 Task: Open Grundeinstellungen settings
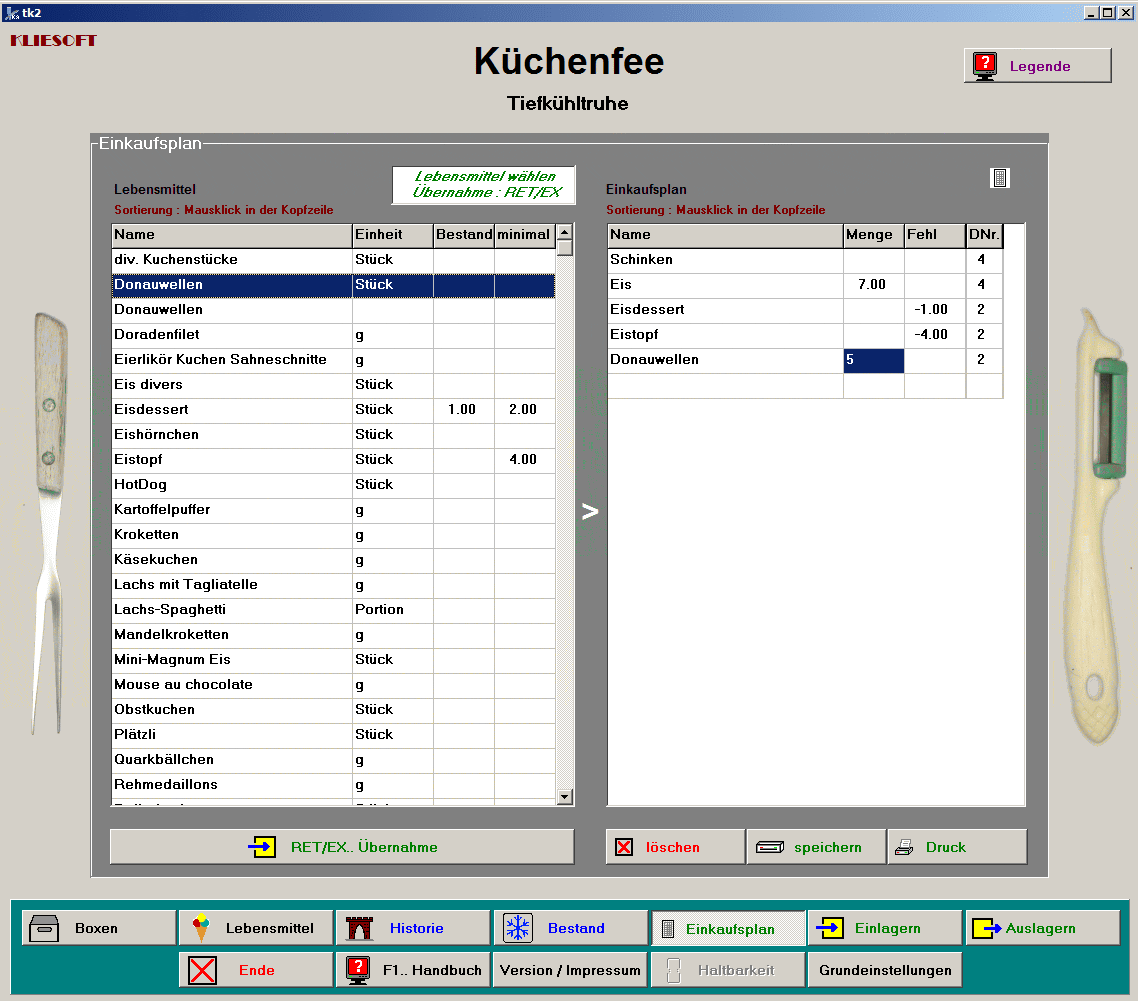coord(885,970)
